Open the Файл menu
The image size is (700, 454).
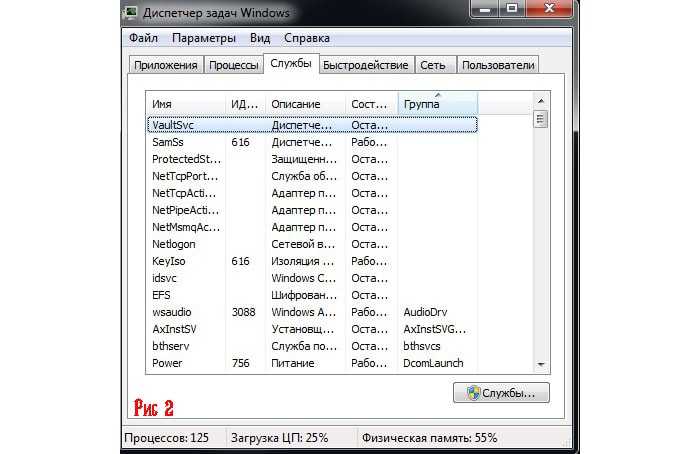point(143,38)
